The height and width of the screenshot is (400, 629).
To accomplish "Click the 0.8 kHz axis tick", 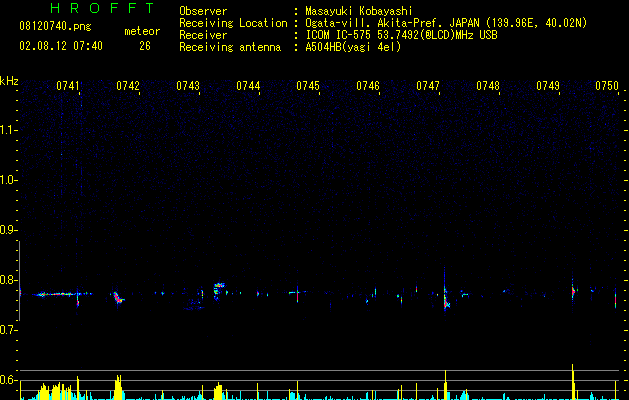I will [7, 280].
